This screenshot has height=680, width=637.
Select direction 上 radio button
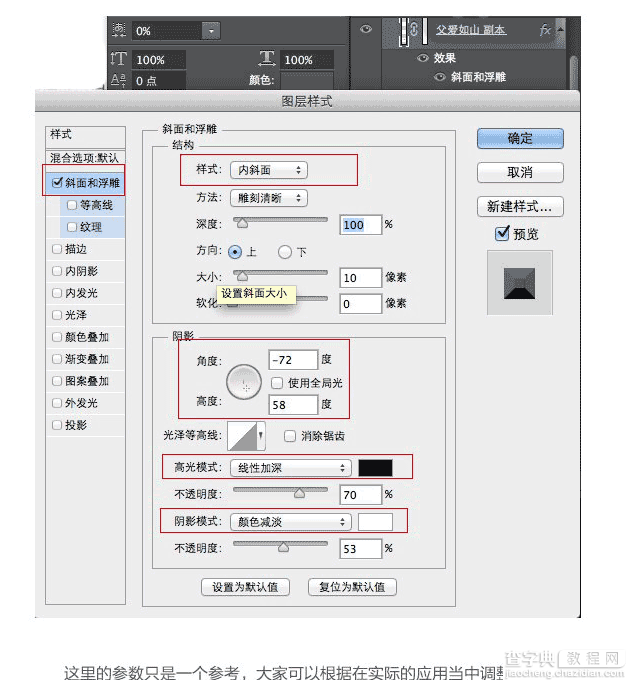point(235,252)
